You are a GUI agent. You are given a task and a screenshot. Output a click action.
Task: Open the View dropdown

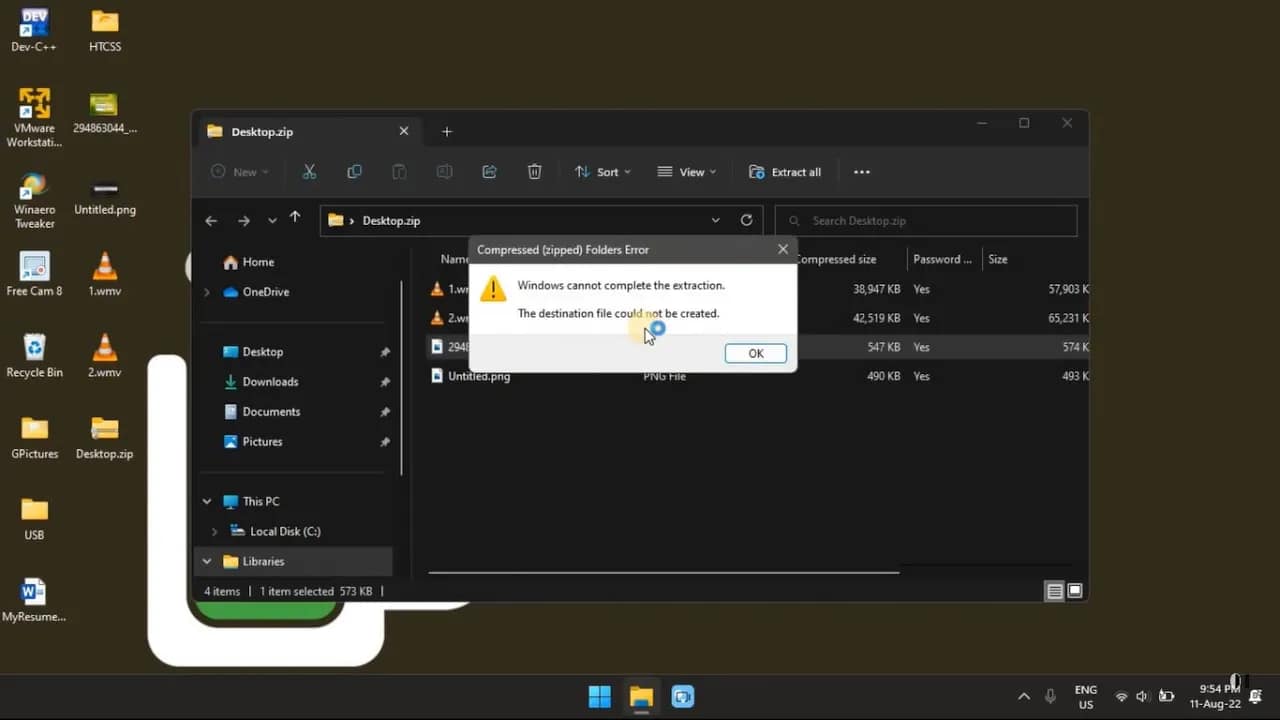(x=686, y=171)
